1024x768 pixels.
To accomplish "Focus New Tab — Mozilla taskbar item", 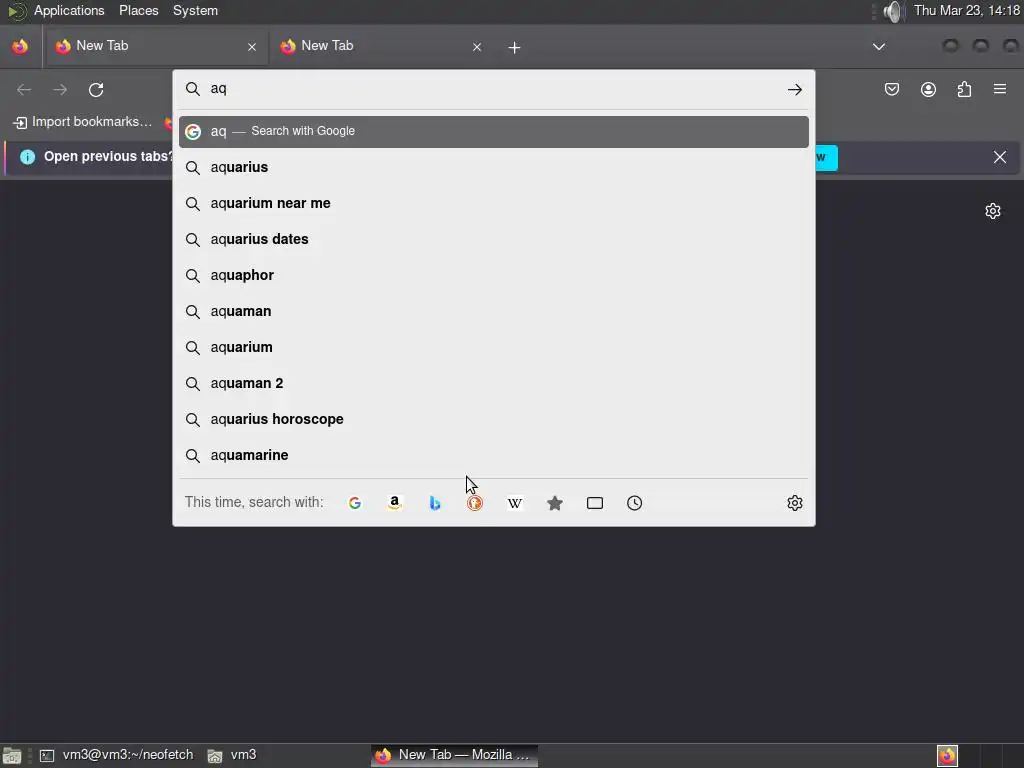I will [x=455, y=755].
